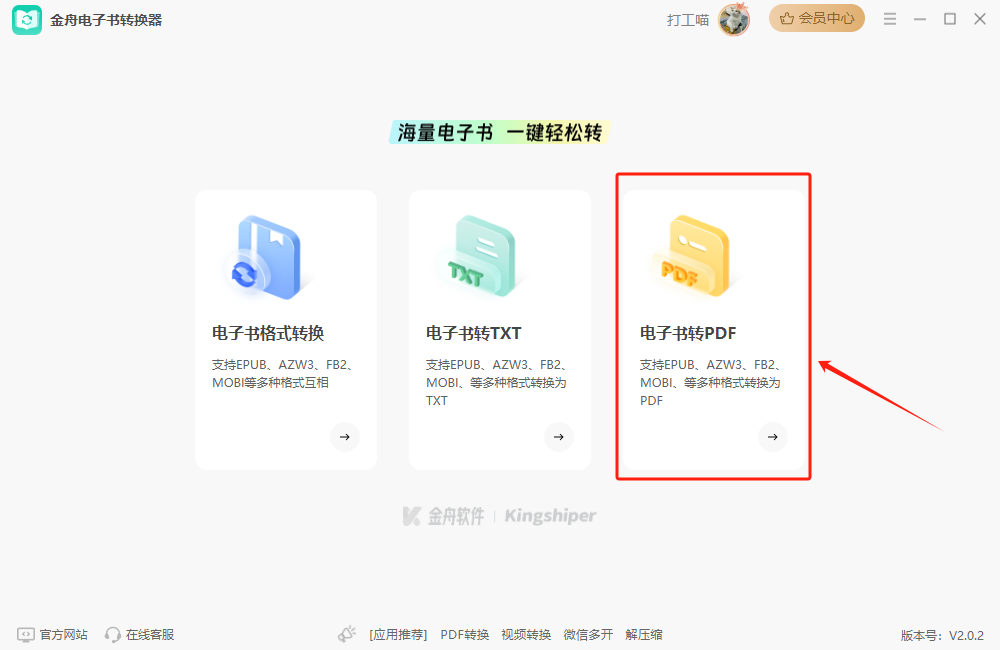Click the 电子书转PDF card description text

pyautogui.click(x=711, y=383)
